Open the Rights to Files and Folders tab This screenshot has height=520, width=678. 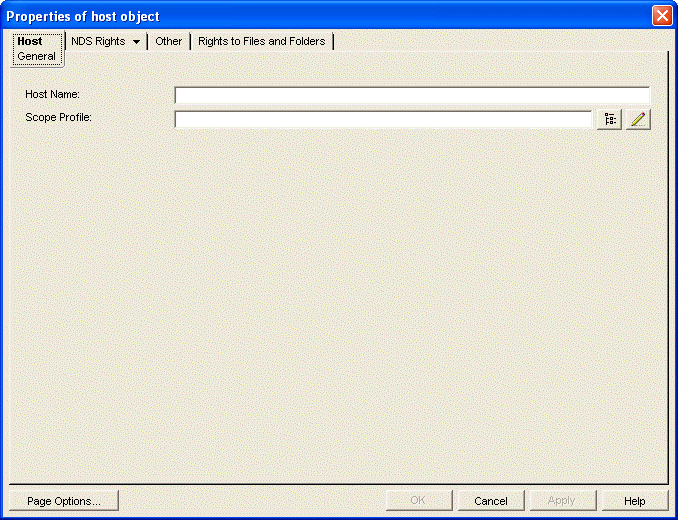(262, 41)
